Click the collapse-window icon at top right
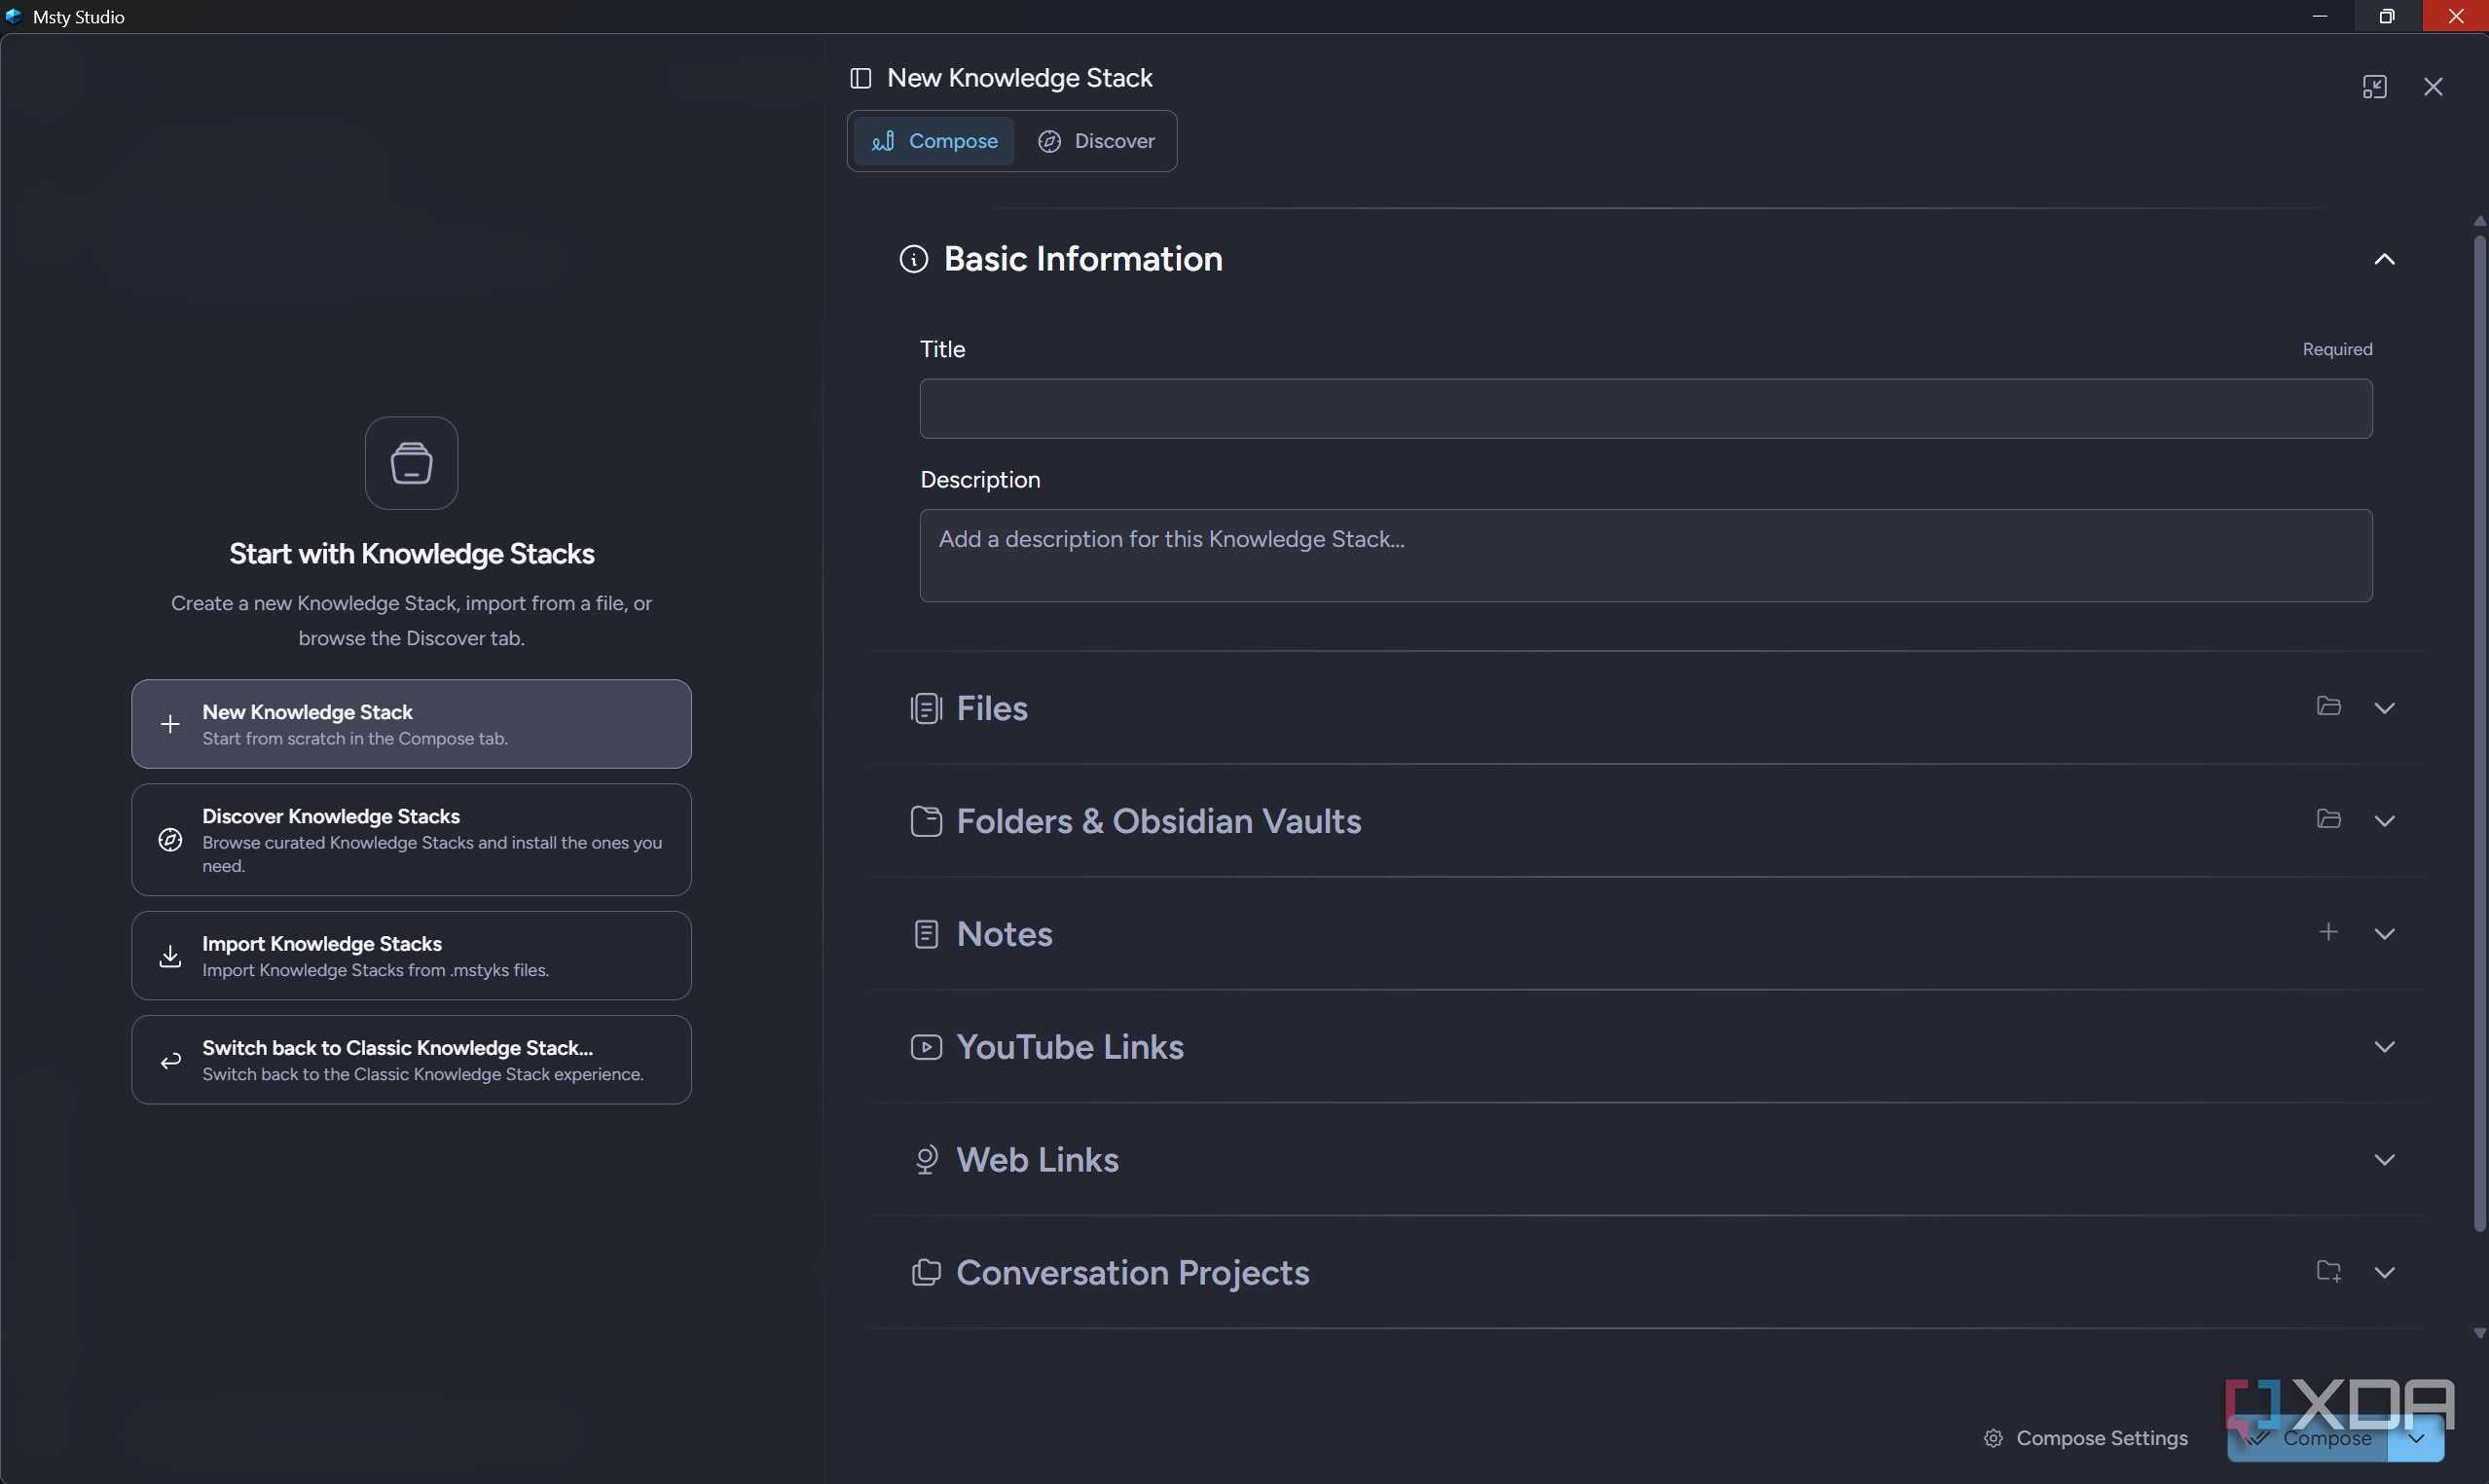The image size is (2489, 1484). pyautogui.click(x=2374, y=87)
